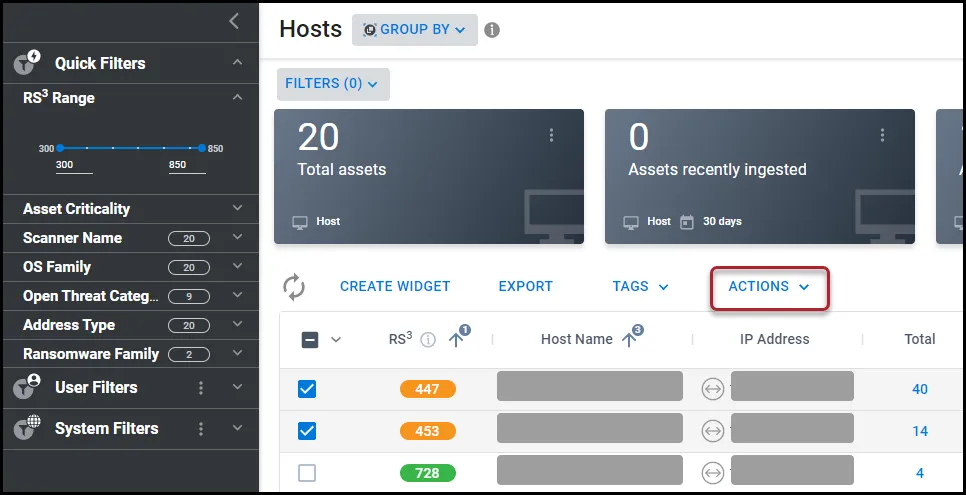
Task: Click the 728 RS³ score badge
Action: click(x=428, y=473)
